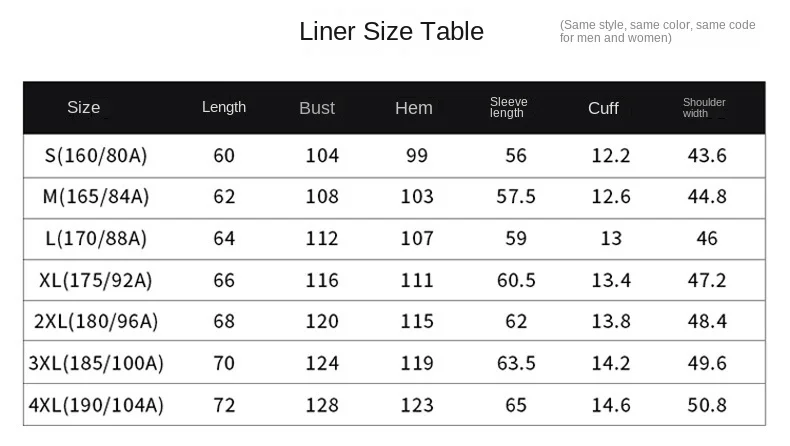Click the same style note text
The image size is (790, 446).
click(x=657, y=31)
